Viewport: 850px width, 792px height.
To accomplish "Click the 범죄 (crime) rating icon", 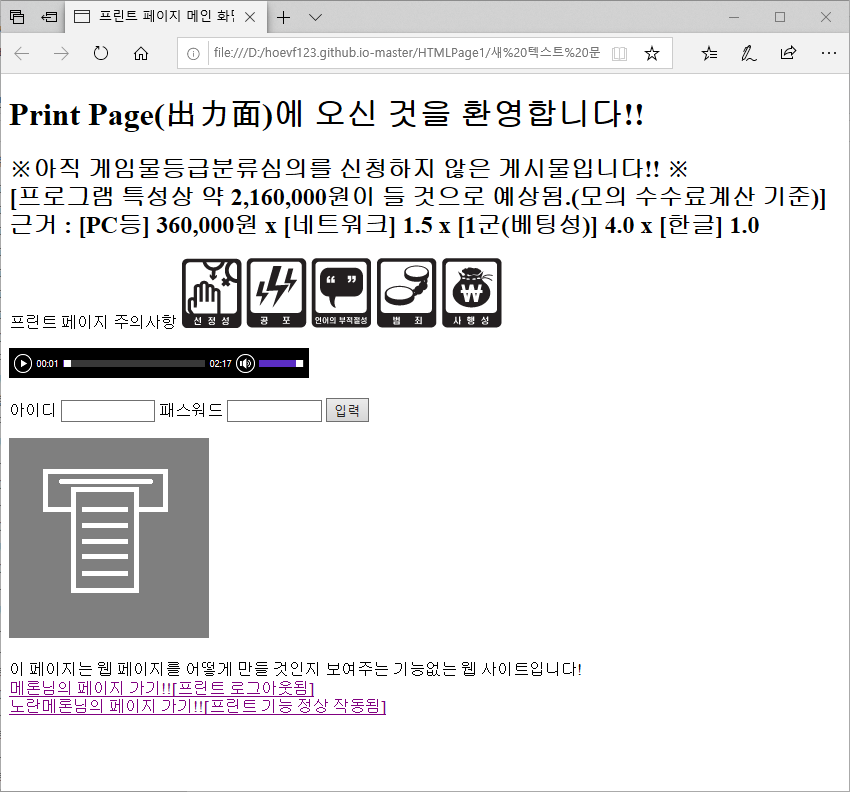I will 406,291.
